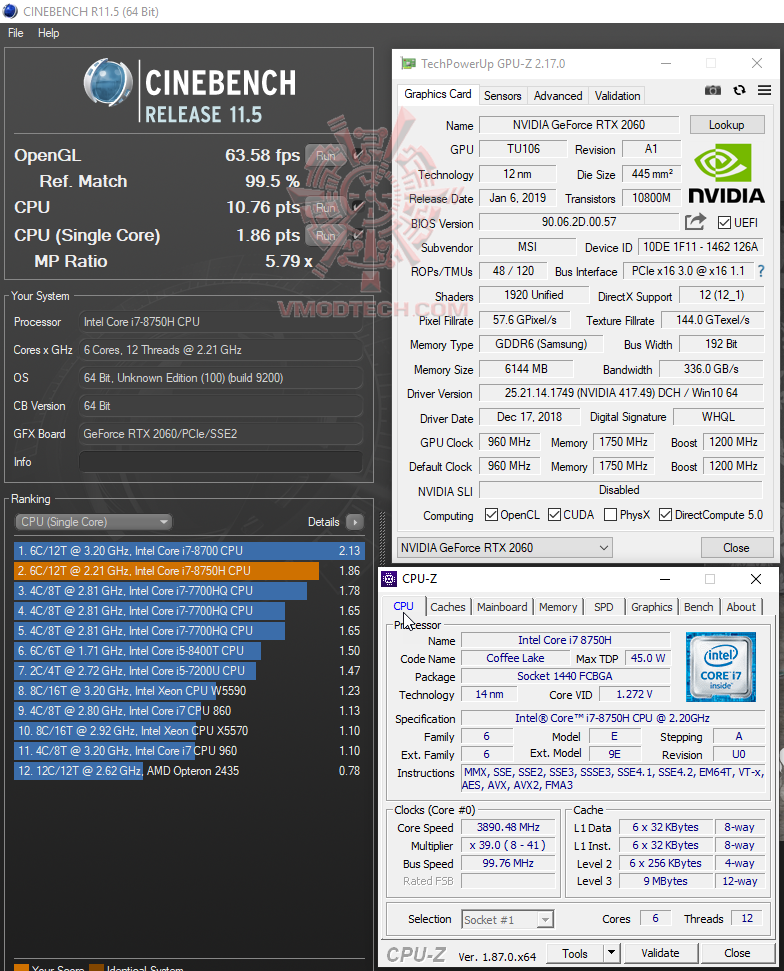Click the Close button in GPU-Z

(736, 547)
